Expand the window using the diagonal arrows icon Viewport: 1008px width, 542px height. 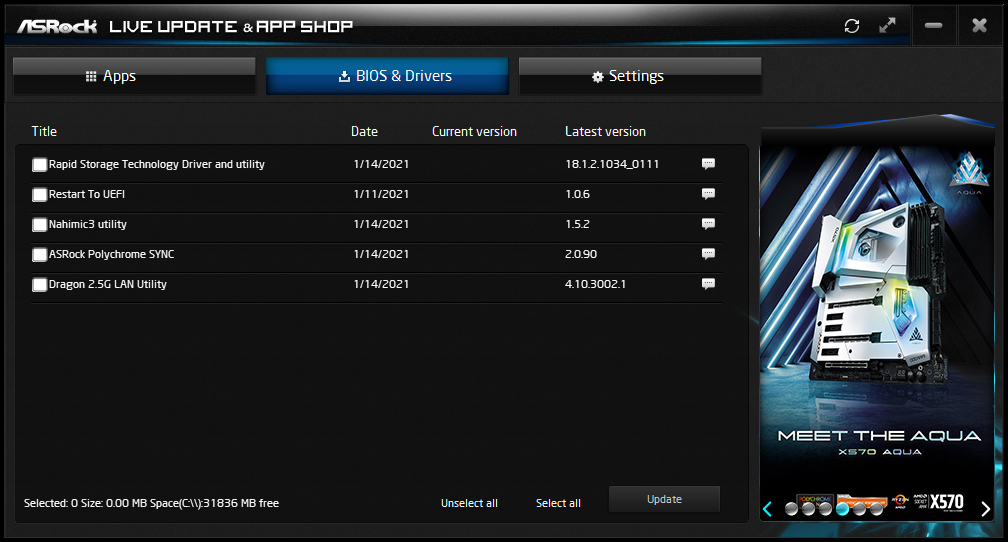point(887,25)
